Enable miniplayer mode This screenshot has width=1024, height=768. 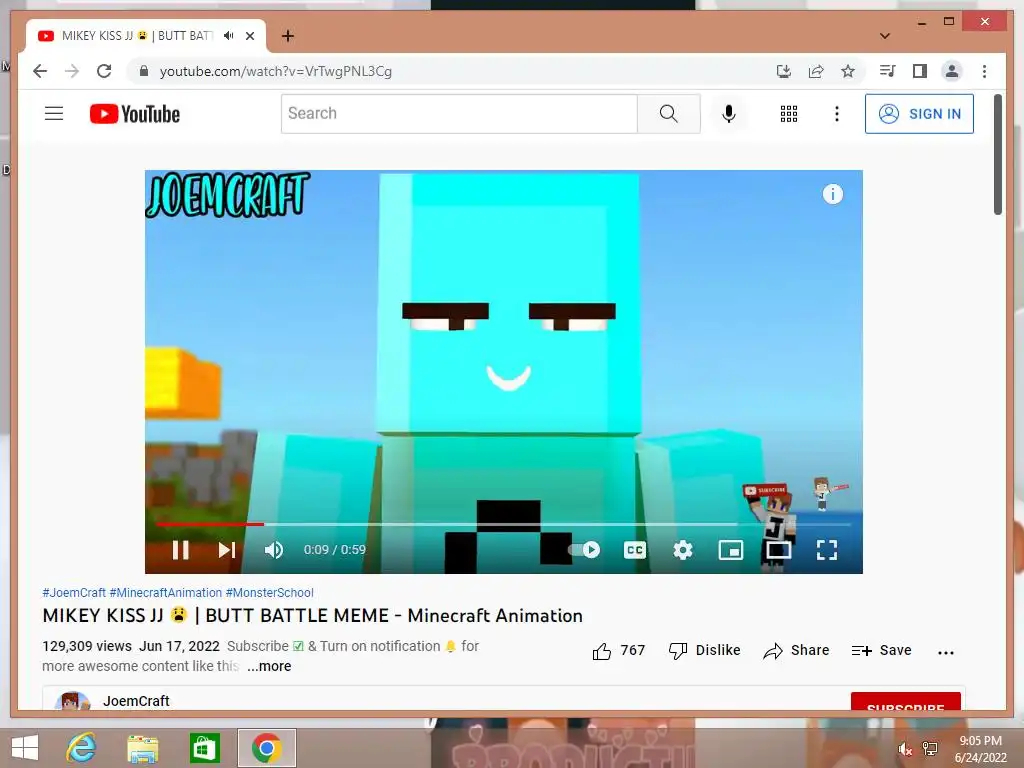tap(731, 550)
